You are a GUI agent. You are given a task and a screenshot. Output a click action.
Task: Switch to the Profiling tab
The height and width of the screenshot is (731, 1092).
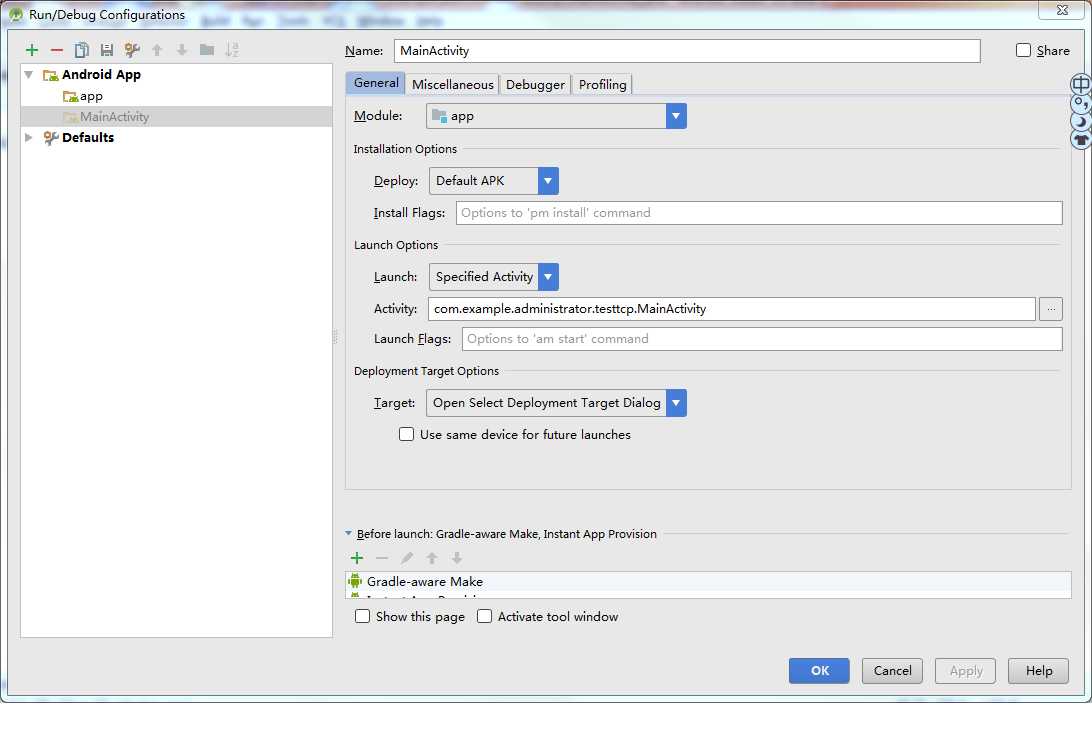[x=602, y=84]
